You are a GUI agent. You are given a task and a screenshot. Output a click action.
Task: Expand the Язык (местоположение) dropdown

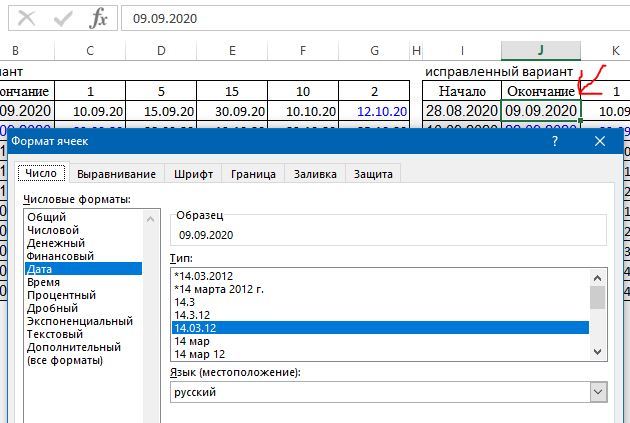[598, 392]
